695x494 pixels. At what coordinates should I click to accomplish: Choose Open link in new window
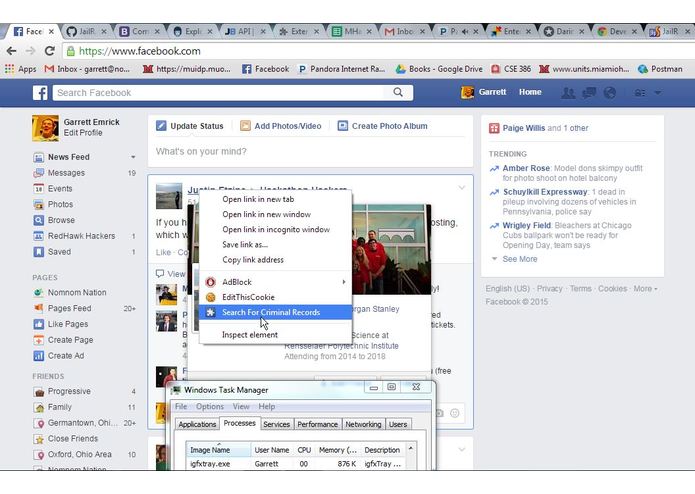[275, 214]
